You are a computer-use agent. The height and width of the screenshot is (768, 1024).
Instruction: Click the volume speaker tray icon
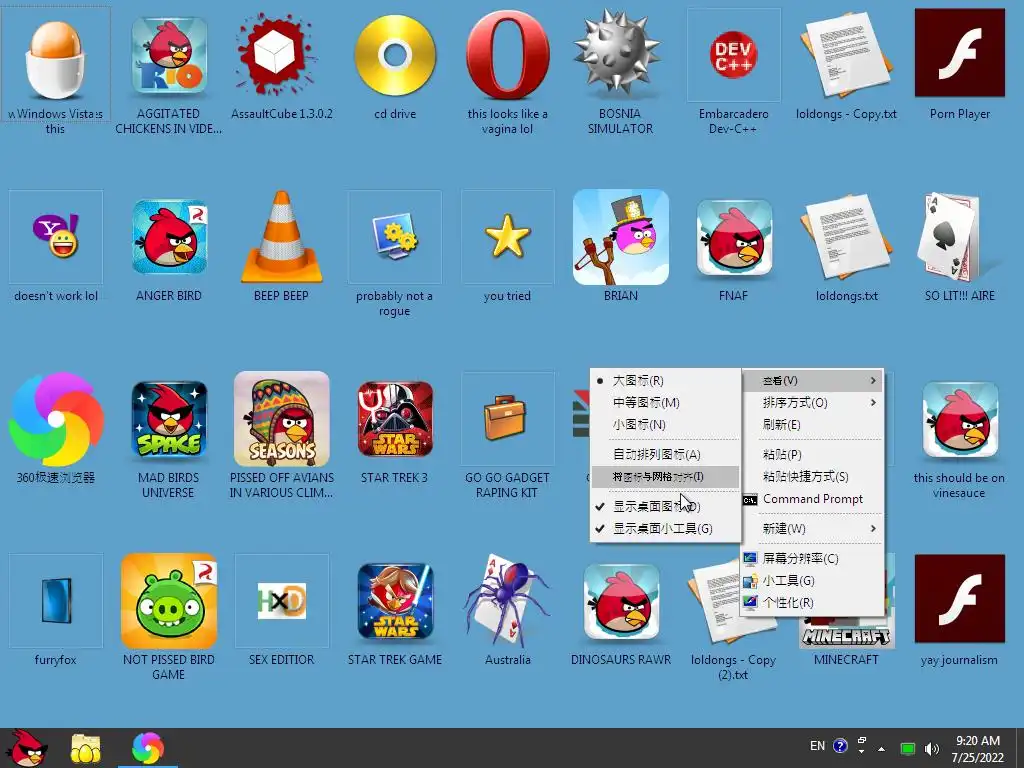(x=932, y=748)
